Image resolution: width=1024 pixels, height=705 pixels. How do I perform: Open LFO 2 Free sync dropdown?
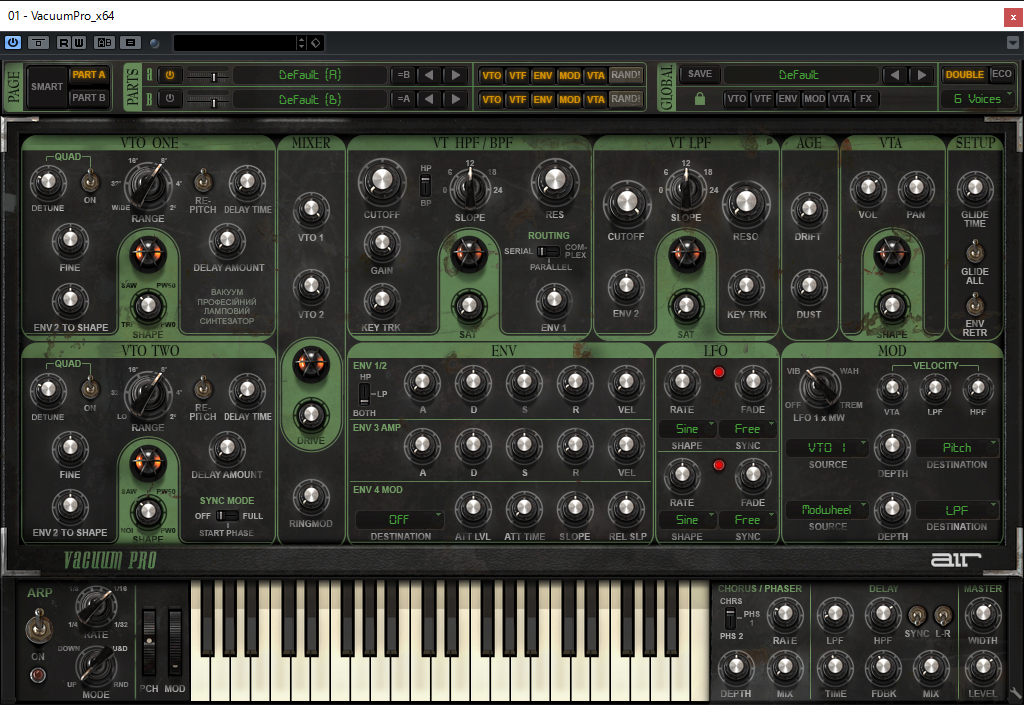[747, 520]
